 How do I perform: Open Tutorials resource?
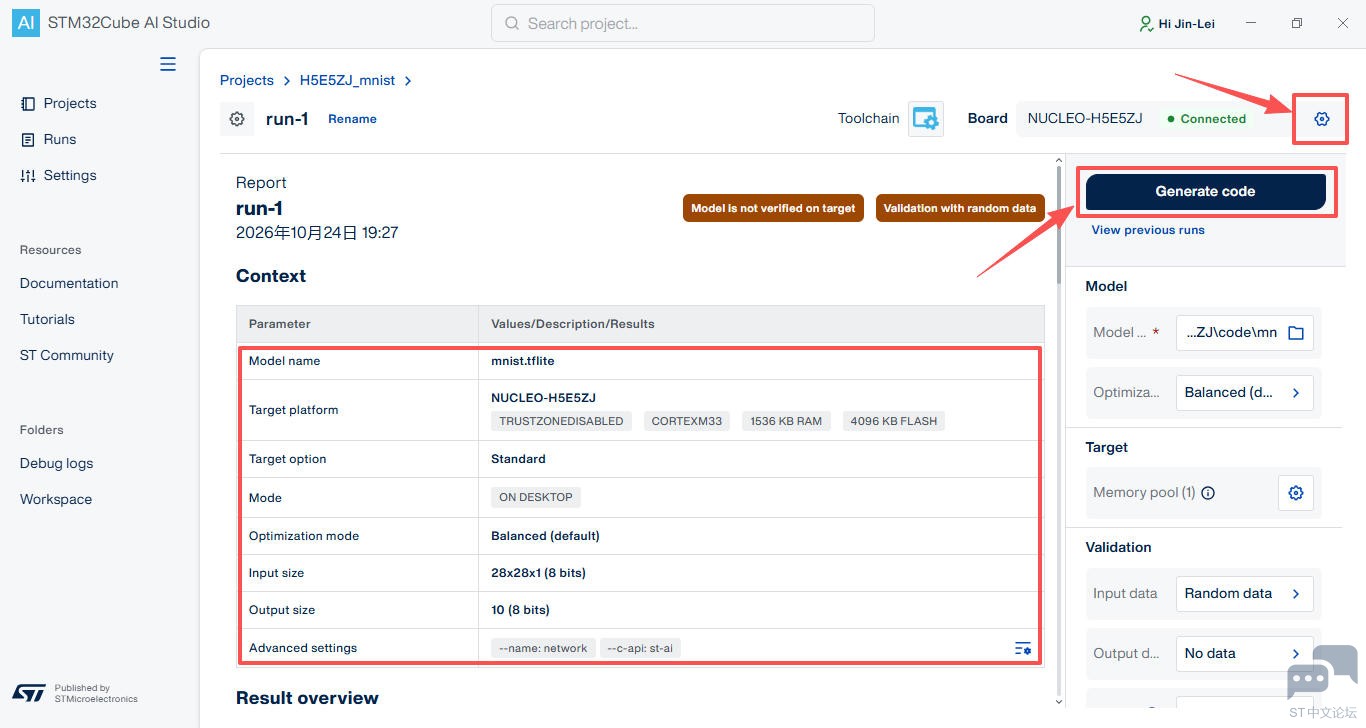[47, 319]
